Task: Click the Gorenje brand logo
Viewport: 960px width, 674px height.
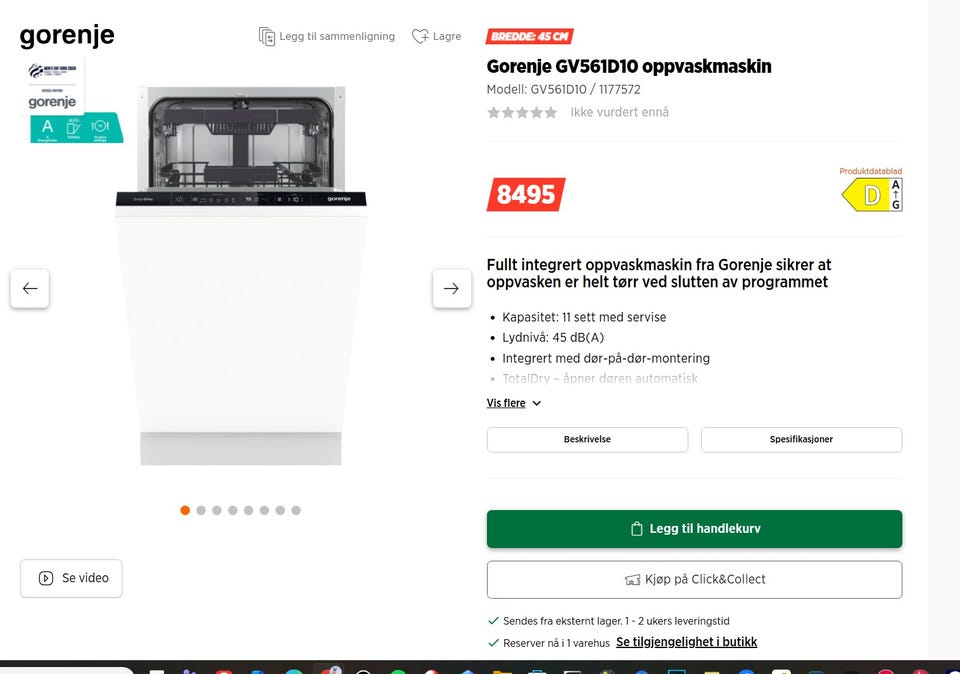Action: tap(67, 36)
